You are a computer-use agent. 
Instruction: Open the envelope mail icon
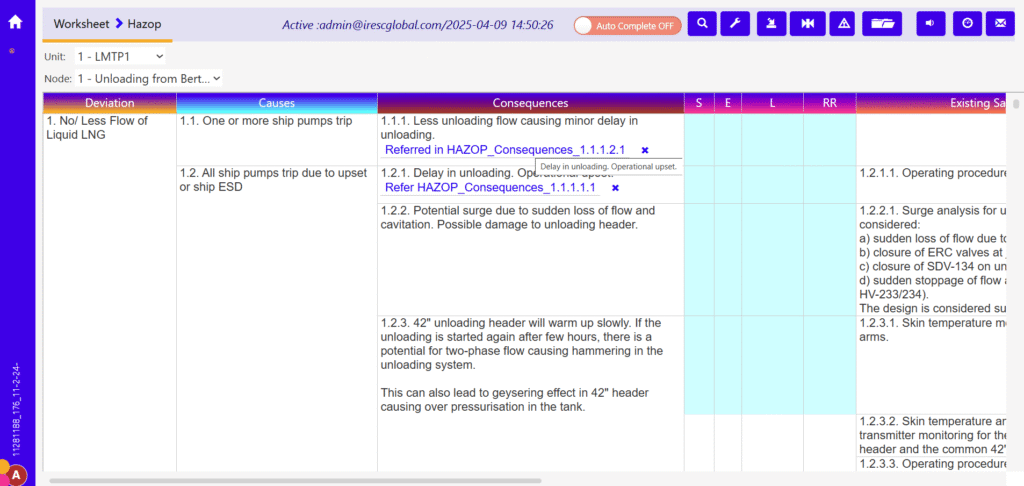coord(1000,23)
